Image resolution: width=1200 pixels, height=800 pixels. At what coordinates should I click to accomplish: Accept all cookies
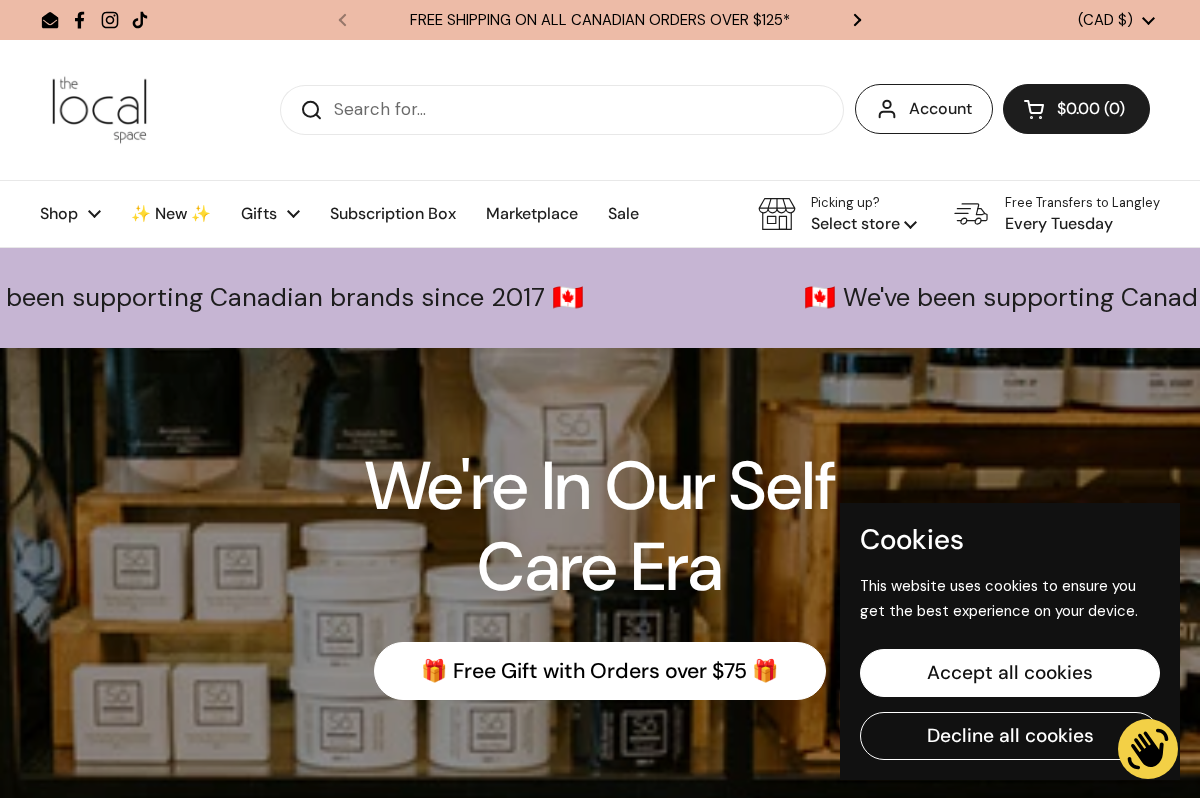[x=1010, y=673]
